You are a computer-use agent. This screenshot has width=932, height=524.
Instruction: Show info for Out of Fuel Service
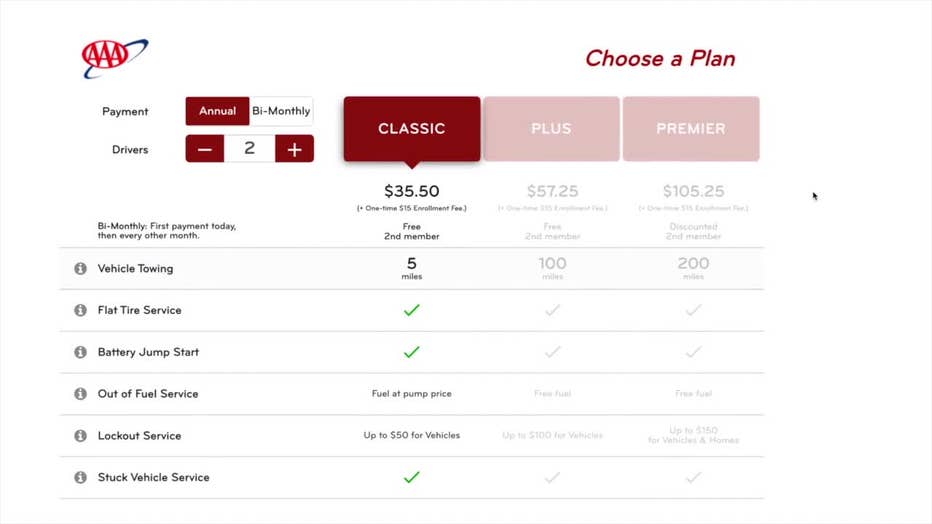tap(80, 394)
